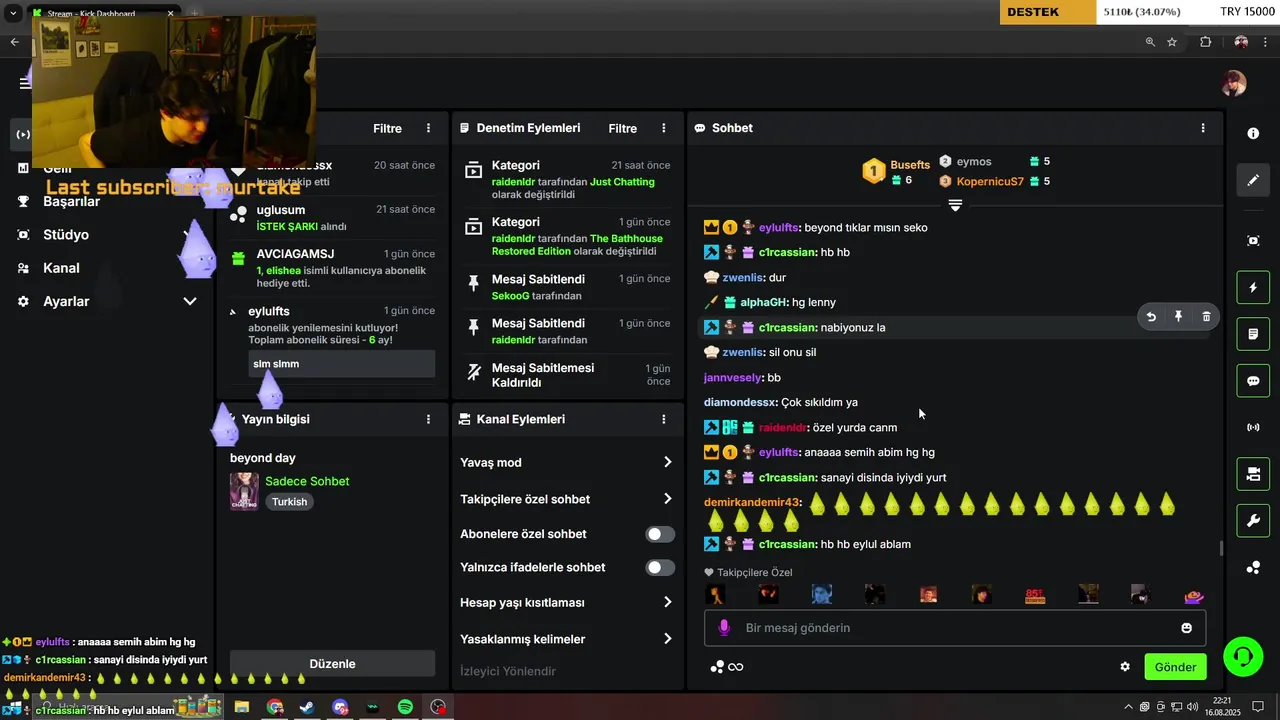Open the wrench tools icon in right sidebar

click(x=1253, y=521)
